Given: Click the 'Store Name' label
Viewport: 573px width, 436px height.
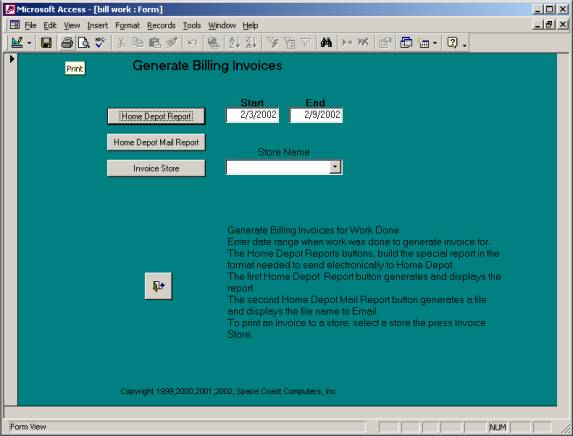Looking at the screenshot, I should click(284, 152).
